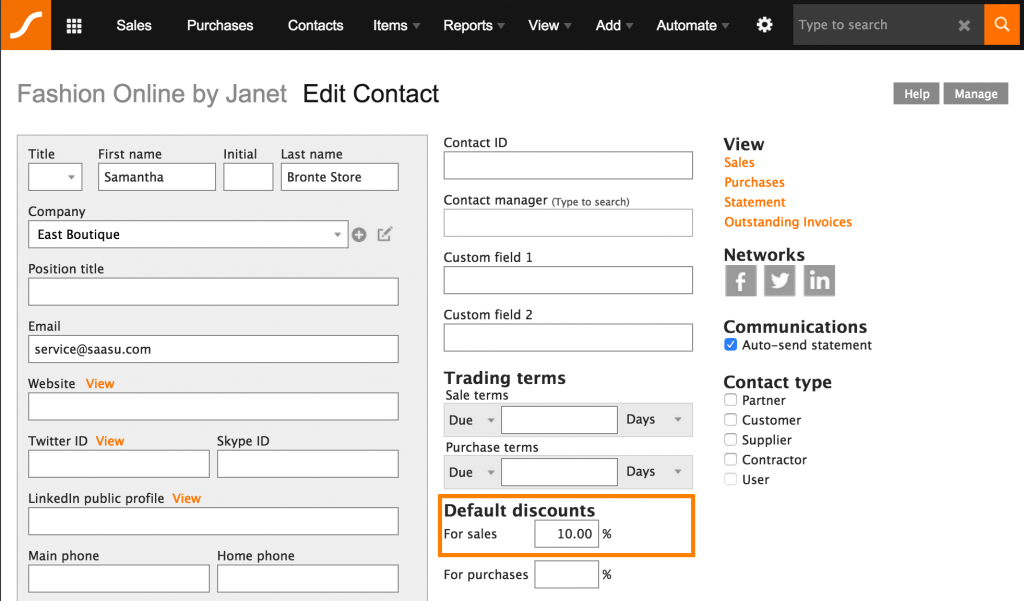Open the Outstanding Invoices link
The width and height of the screenshot is (1024, 601).
point(788,222)
